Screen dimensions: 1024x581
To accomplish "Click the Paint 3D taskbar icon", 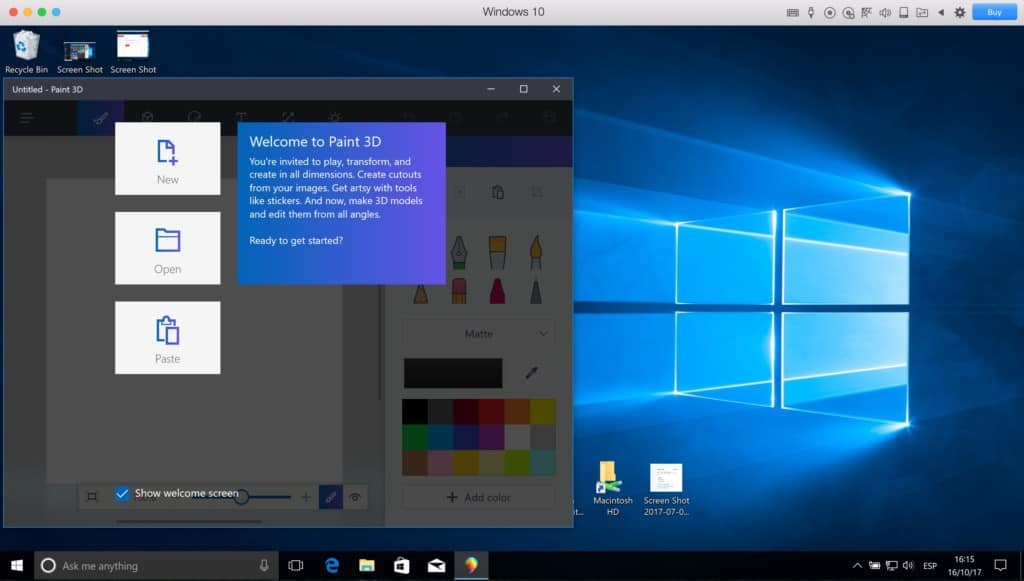I will click(x=472, y=565).
